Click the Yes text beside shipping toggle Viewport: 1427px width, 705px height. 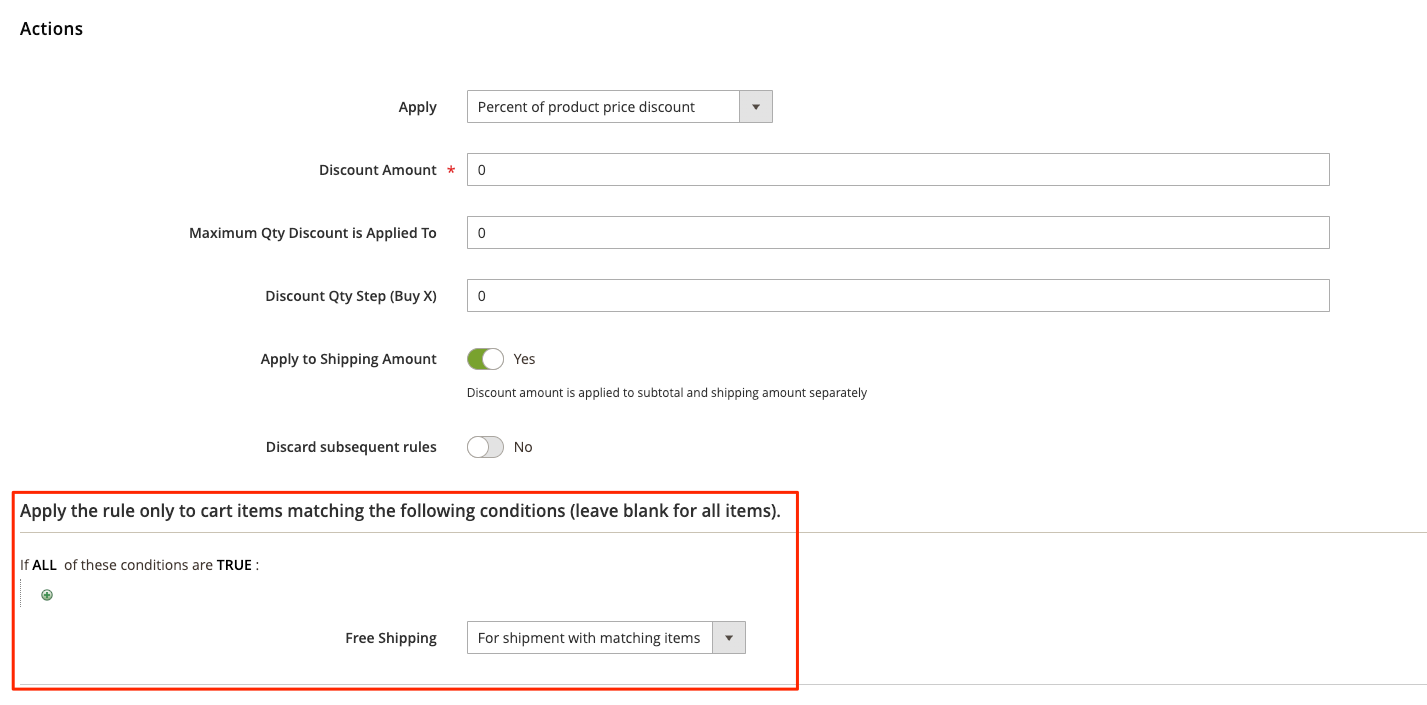[x=524, y=359]
